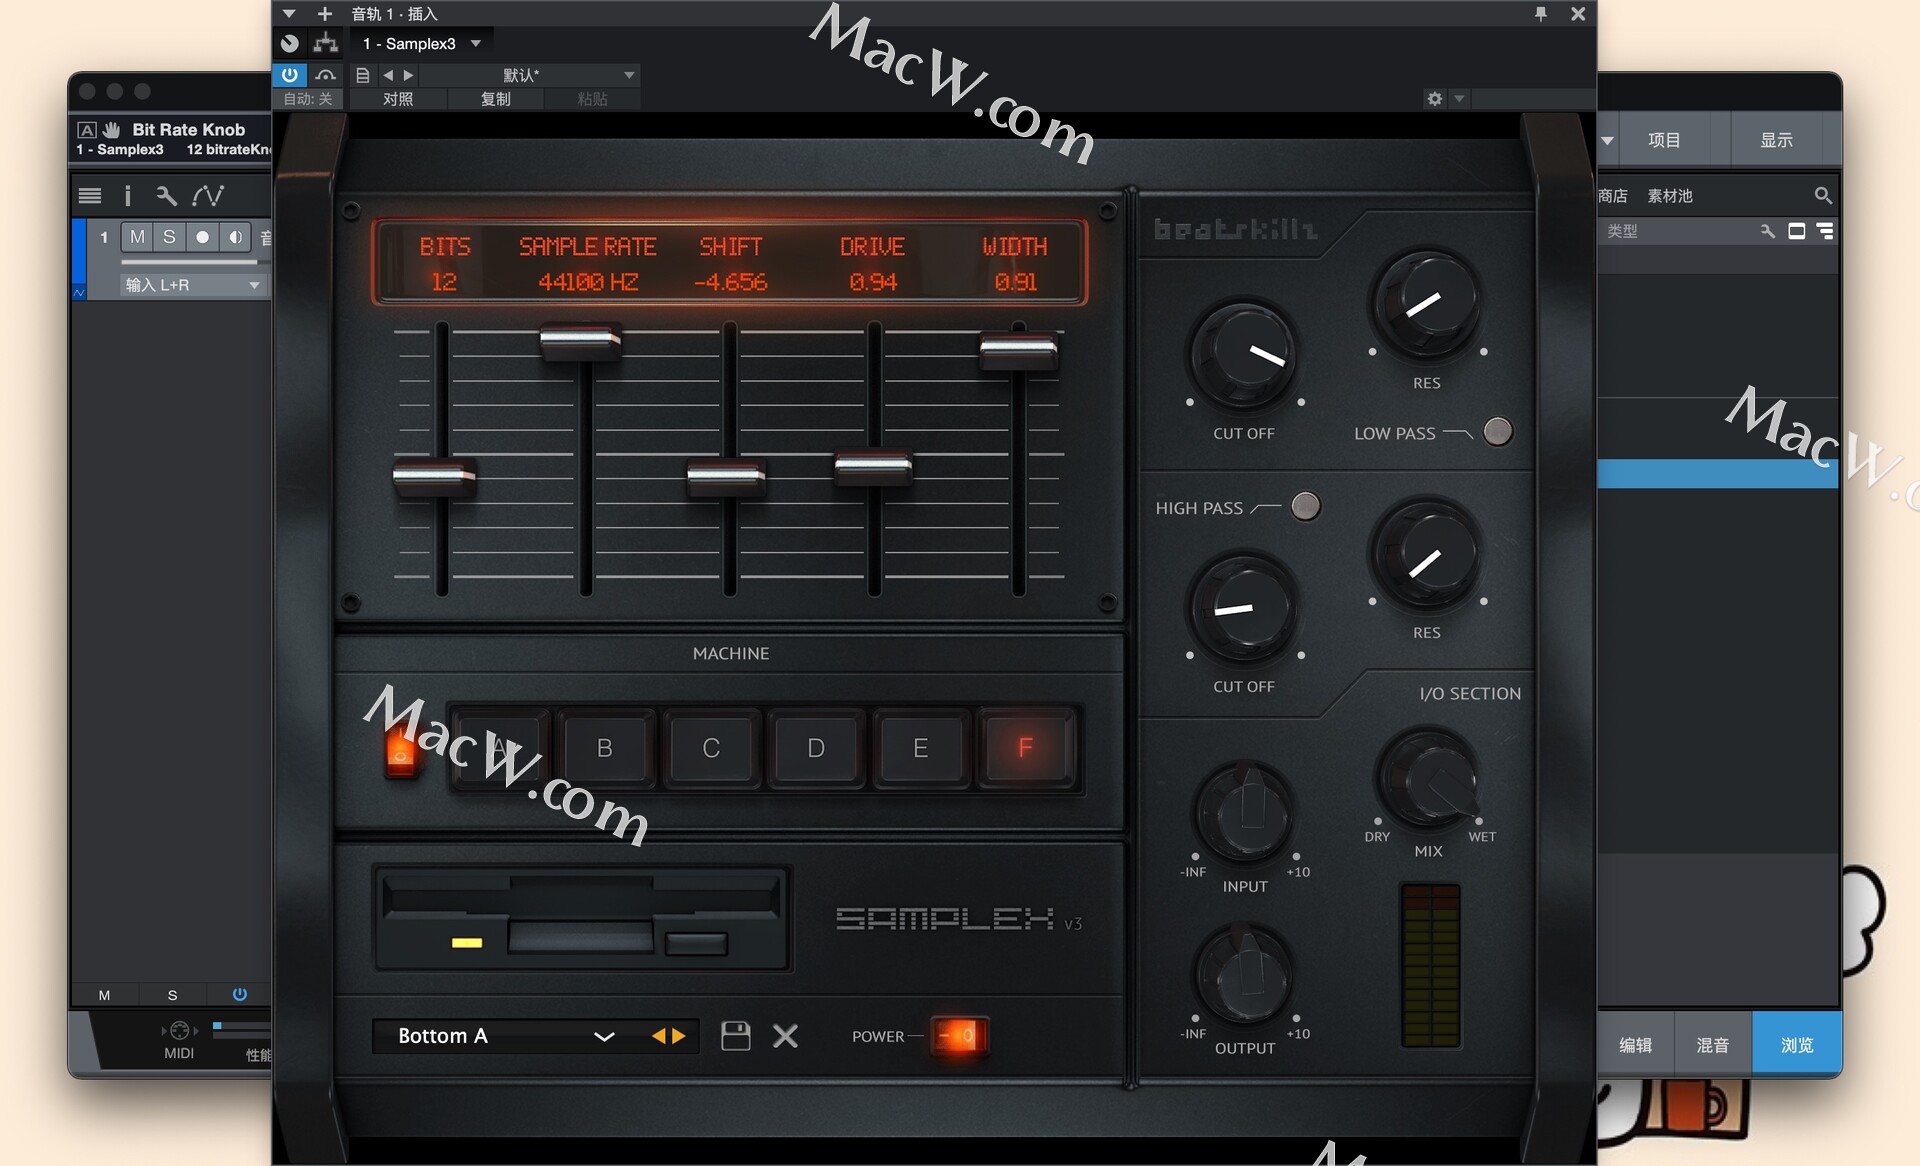1920x1166 pixels.
Task: Open the 默认* preset dropdown
Action: click(x=531, y=75)
